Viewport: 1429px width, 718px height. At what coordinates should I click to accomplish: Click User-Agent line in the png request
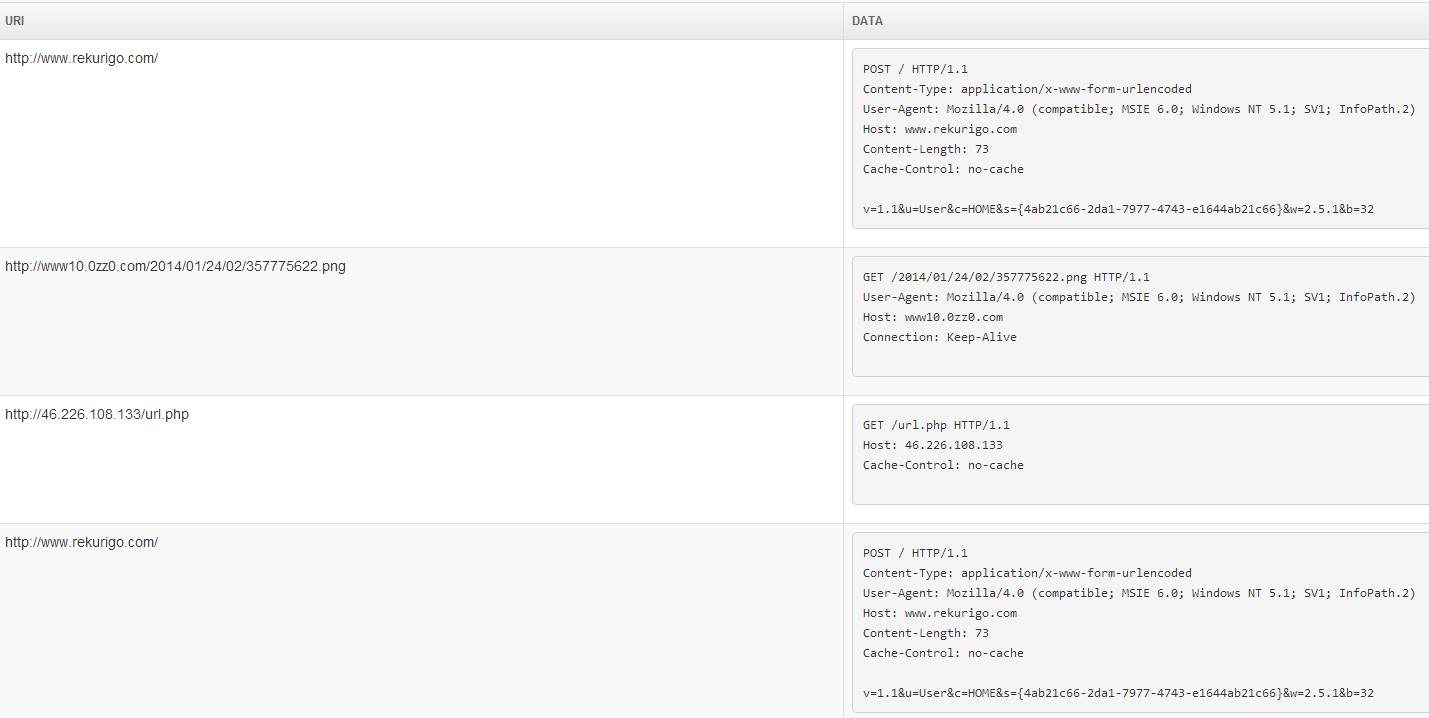point(1139,297)
